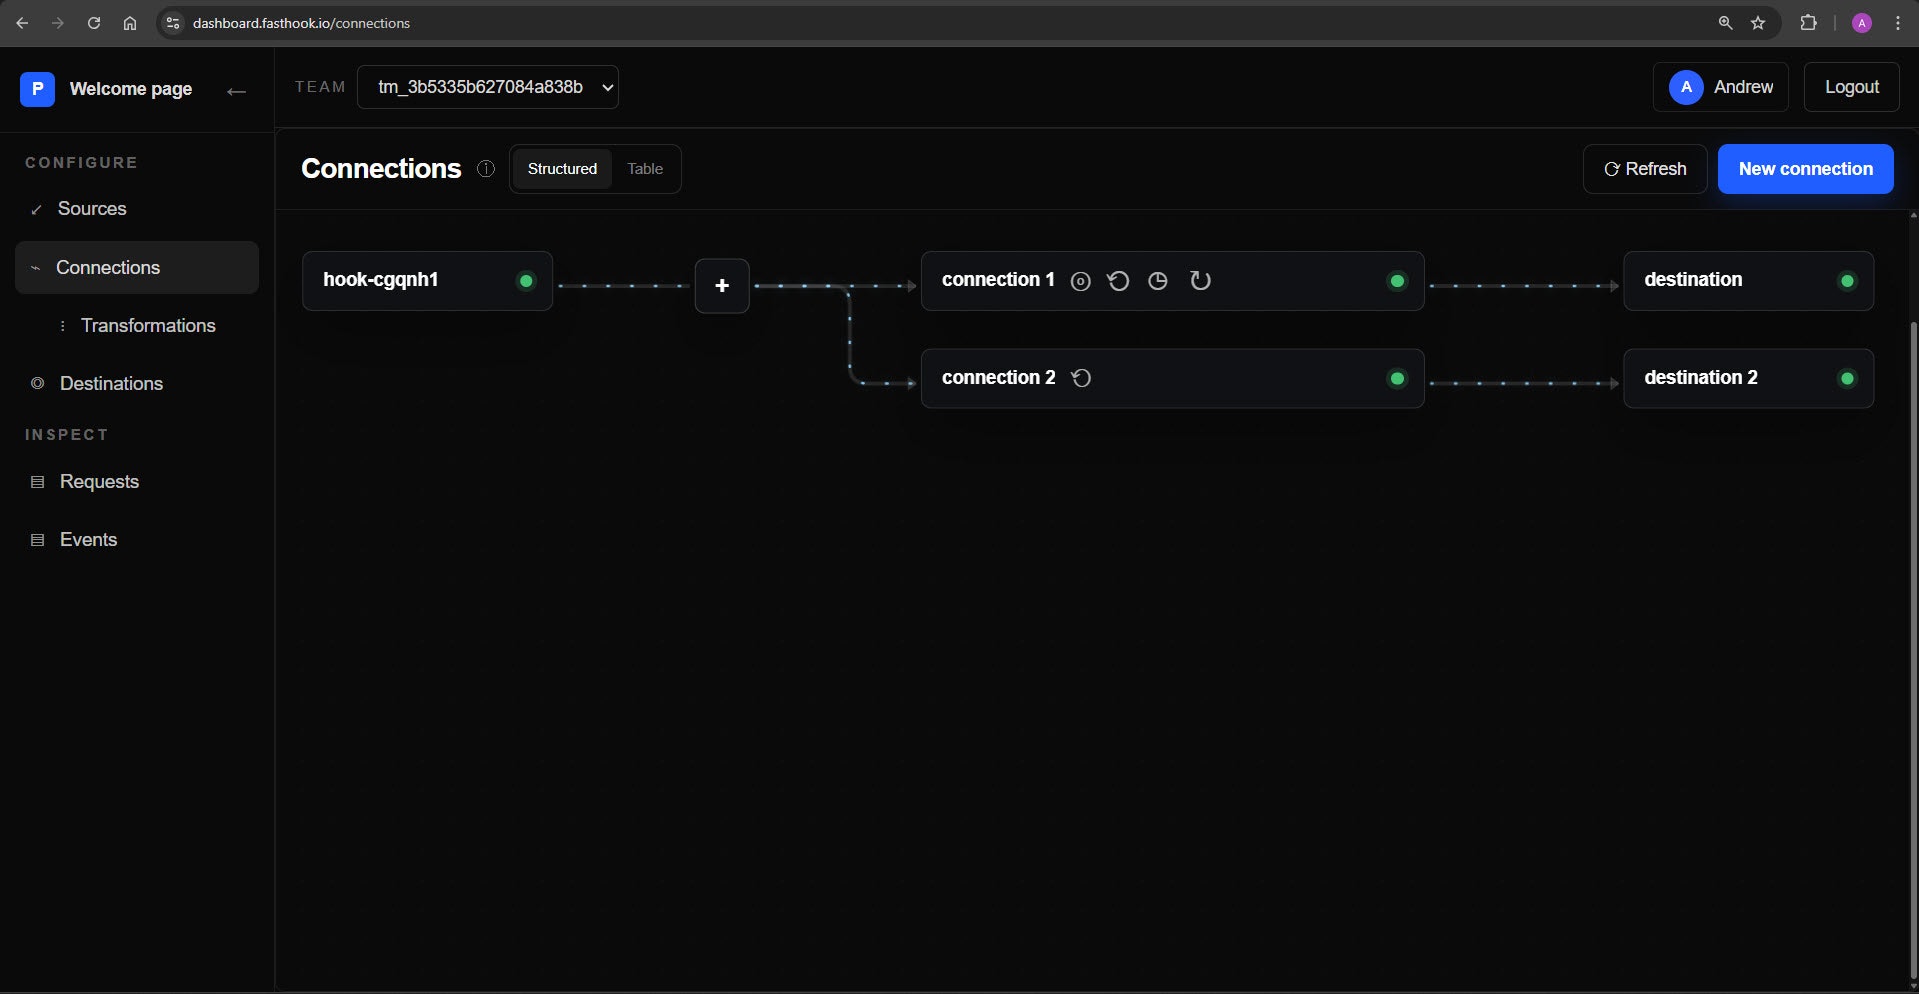Open browser extensions puzzle icon
The height and width of the screenshot is (994, 1919).
coord(1808,23)
